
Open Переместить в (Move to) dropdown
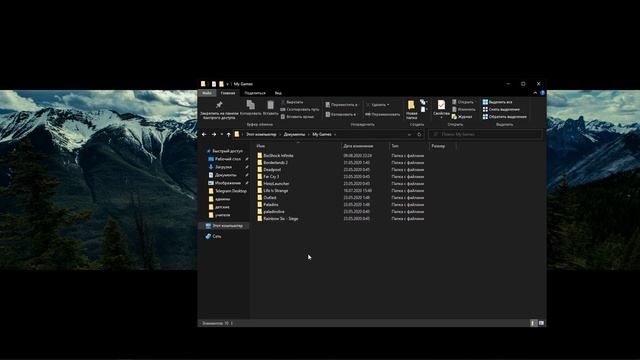[342, 105]
